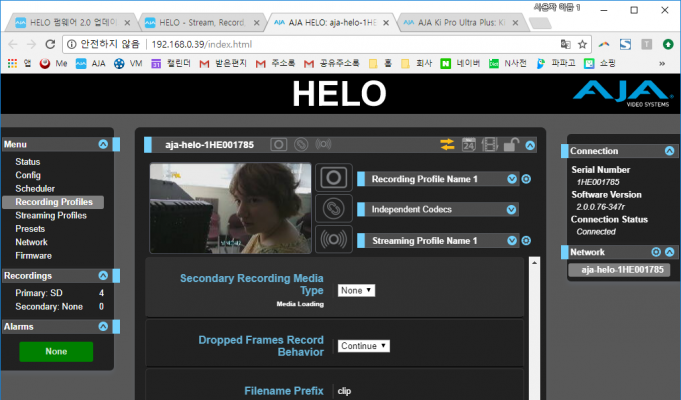
Task: Open Firmware in the menu
Action: [x=33, y=256]
